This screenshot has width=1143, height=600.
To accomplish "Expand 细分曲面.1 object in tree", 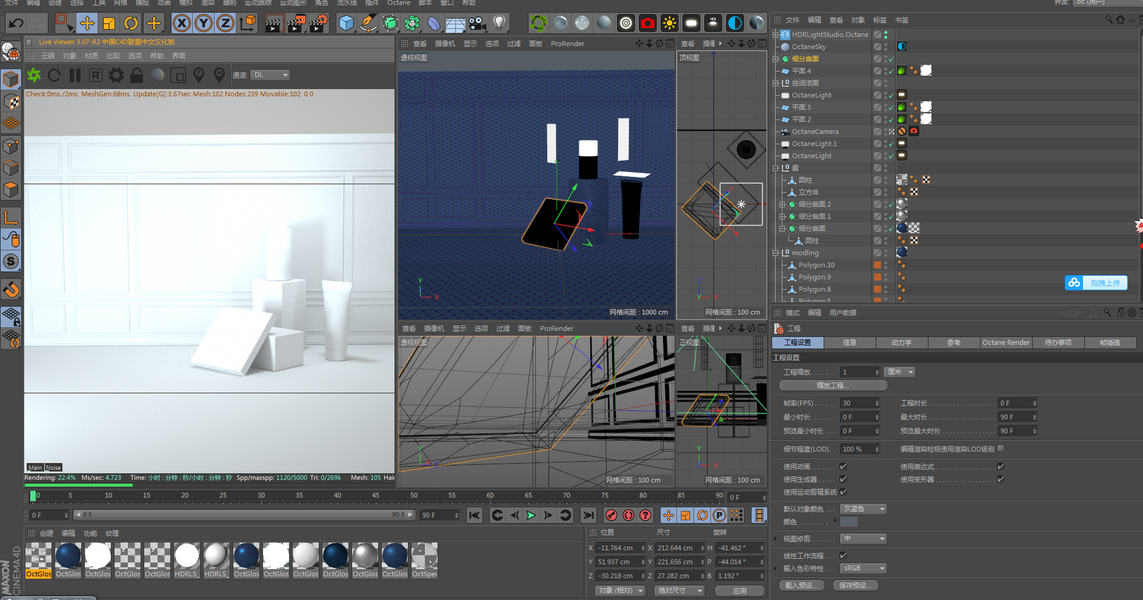I will [x=782, y=217].
